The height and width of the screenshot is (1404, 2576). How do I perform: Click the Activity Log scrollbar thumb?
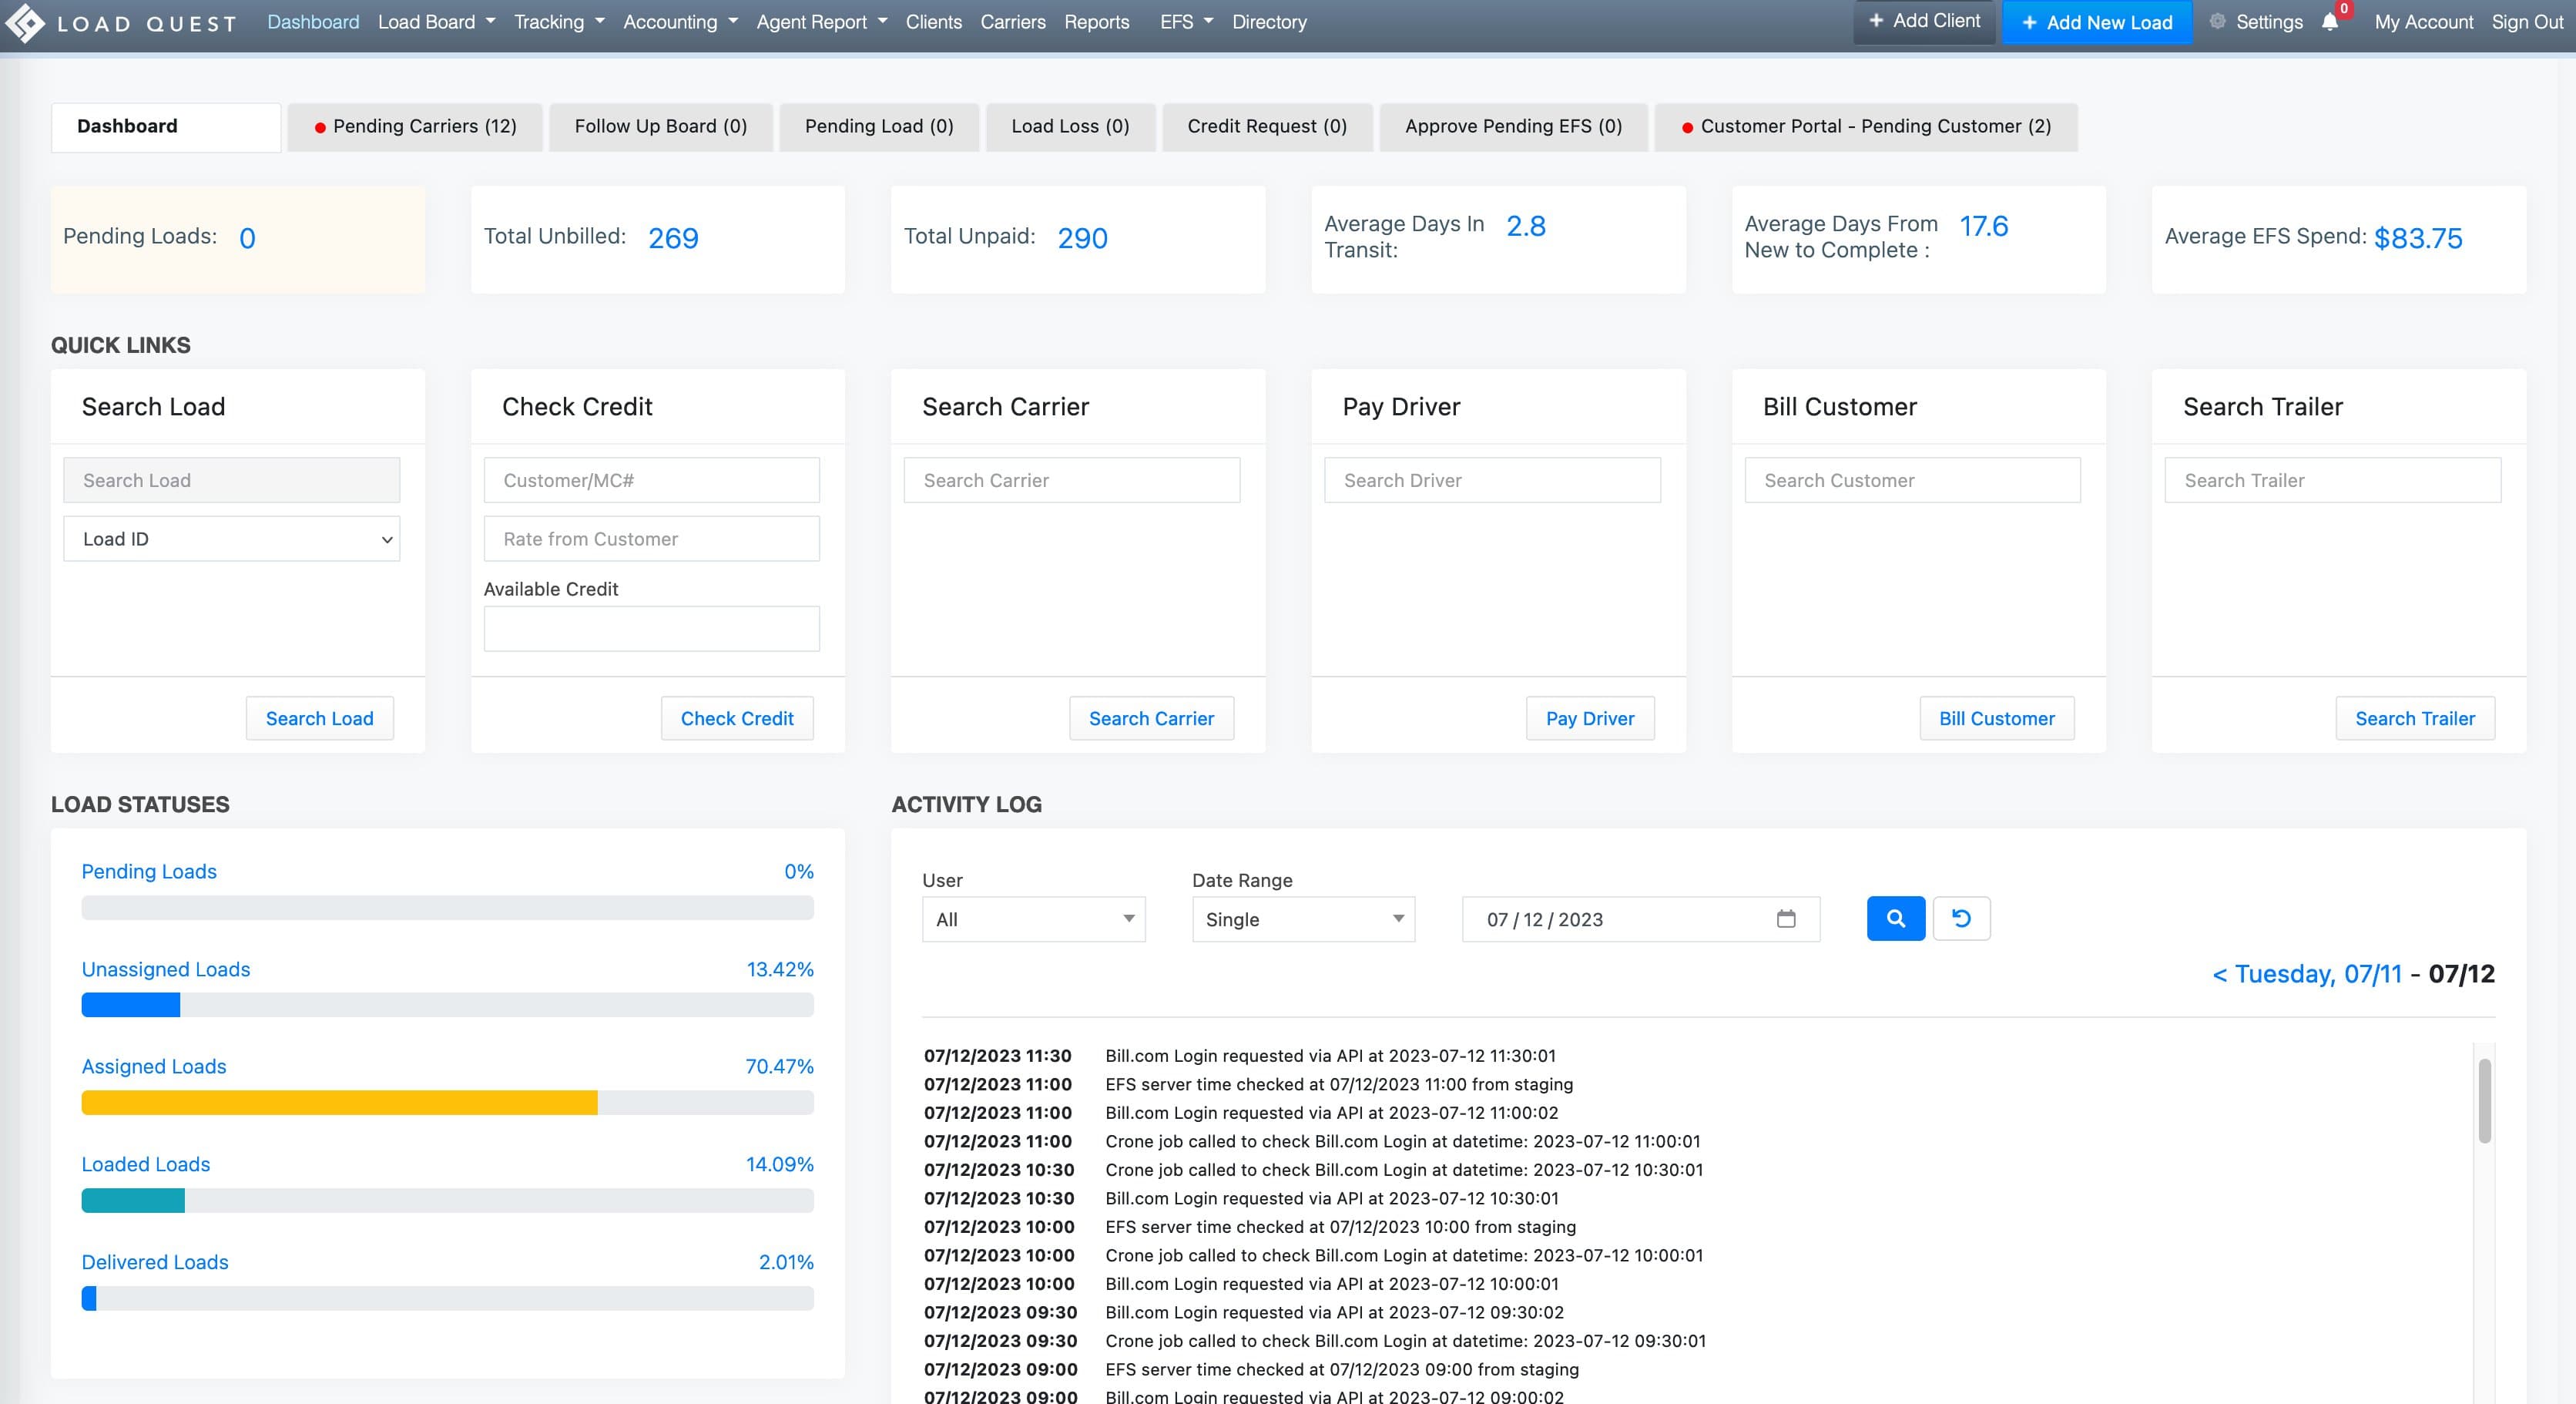(2484, 1101)
